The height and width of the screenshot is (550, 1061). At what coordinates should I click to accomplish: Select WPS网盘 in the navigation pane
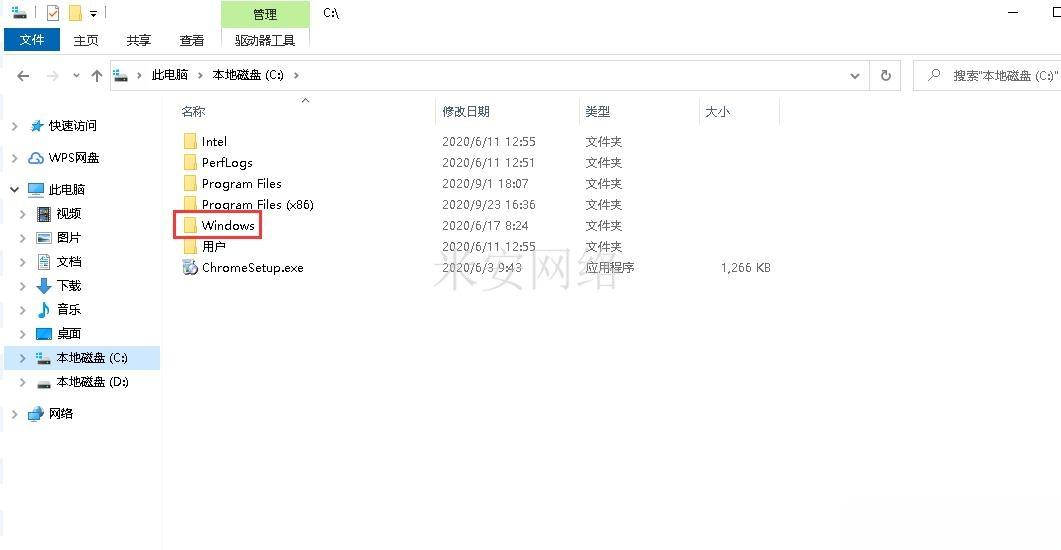(x=74, y=158)
